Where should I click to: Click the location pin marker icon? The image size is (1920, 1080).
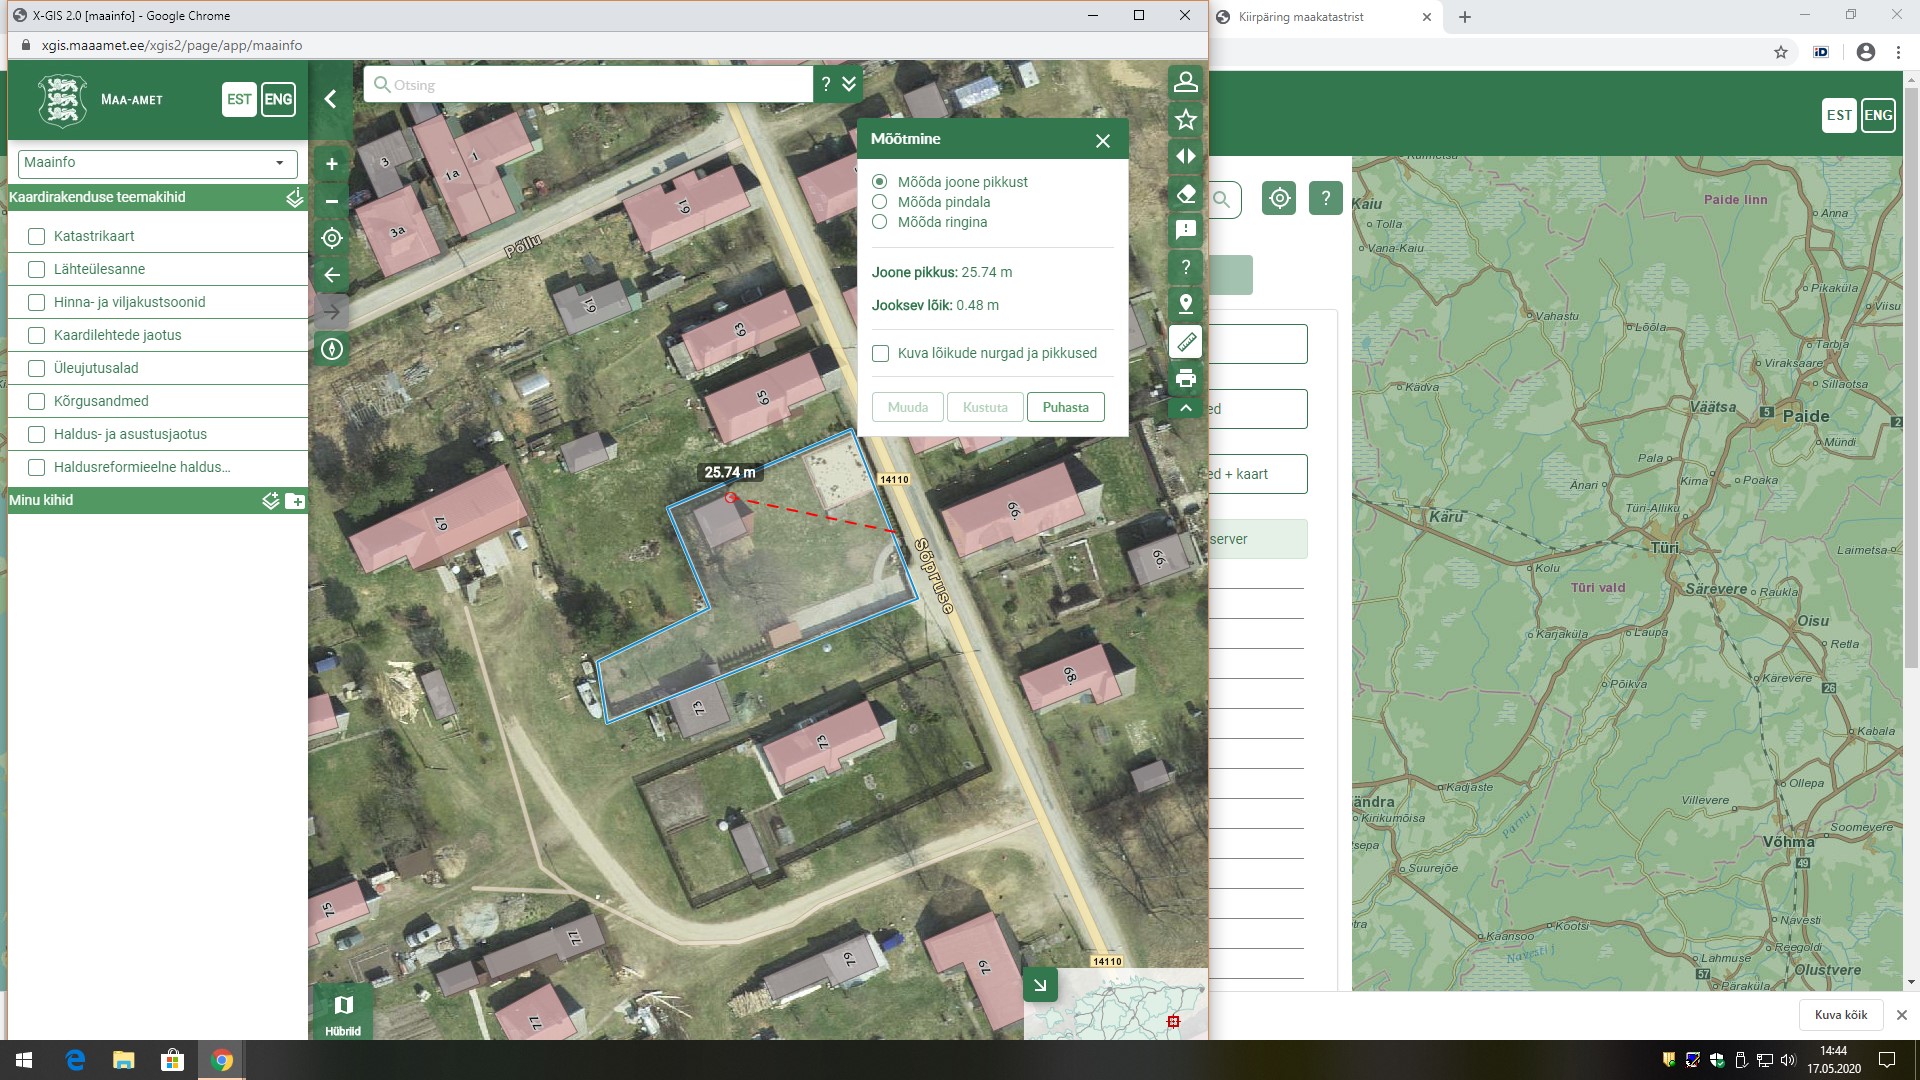1186,304
